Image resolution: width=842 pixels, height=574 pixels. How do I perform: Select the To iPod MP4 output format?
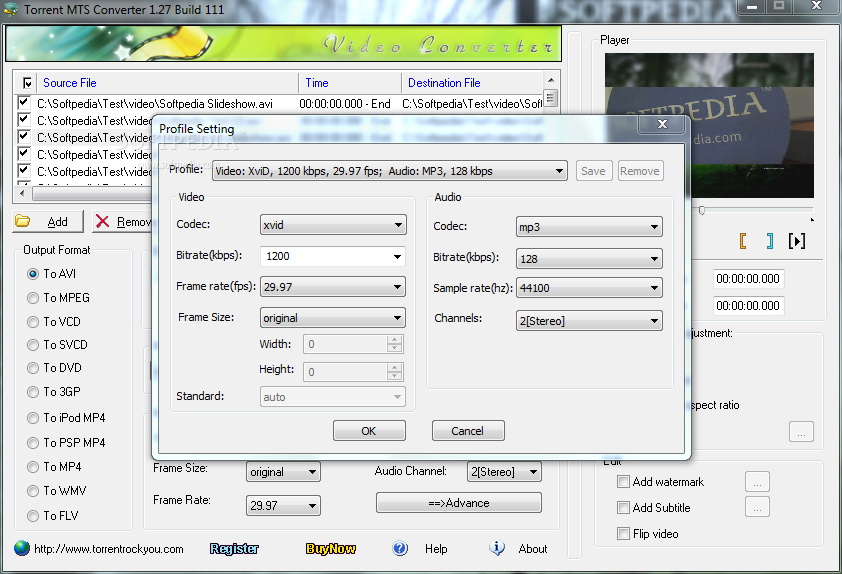33,418
